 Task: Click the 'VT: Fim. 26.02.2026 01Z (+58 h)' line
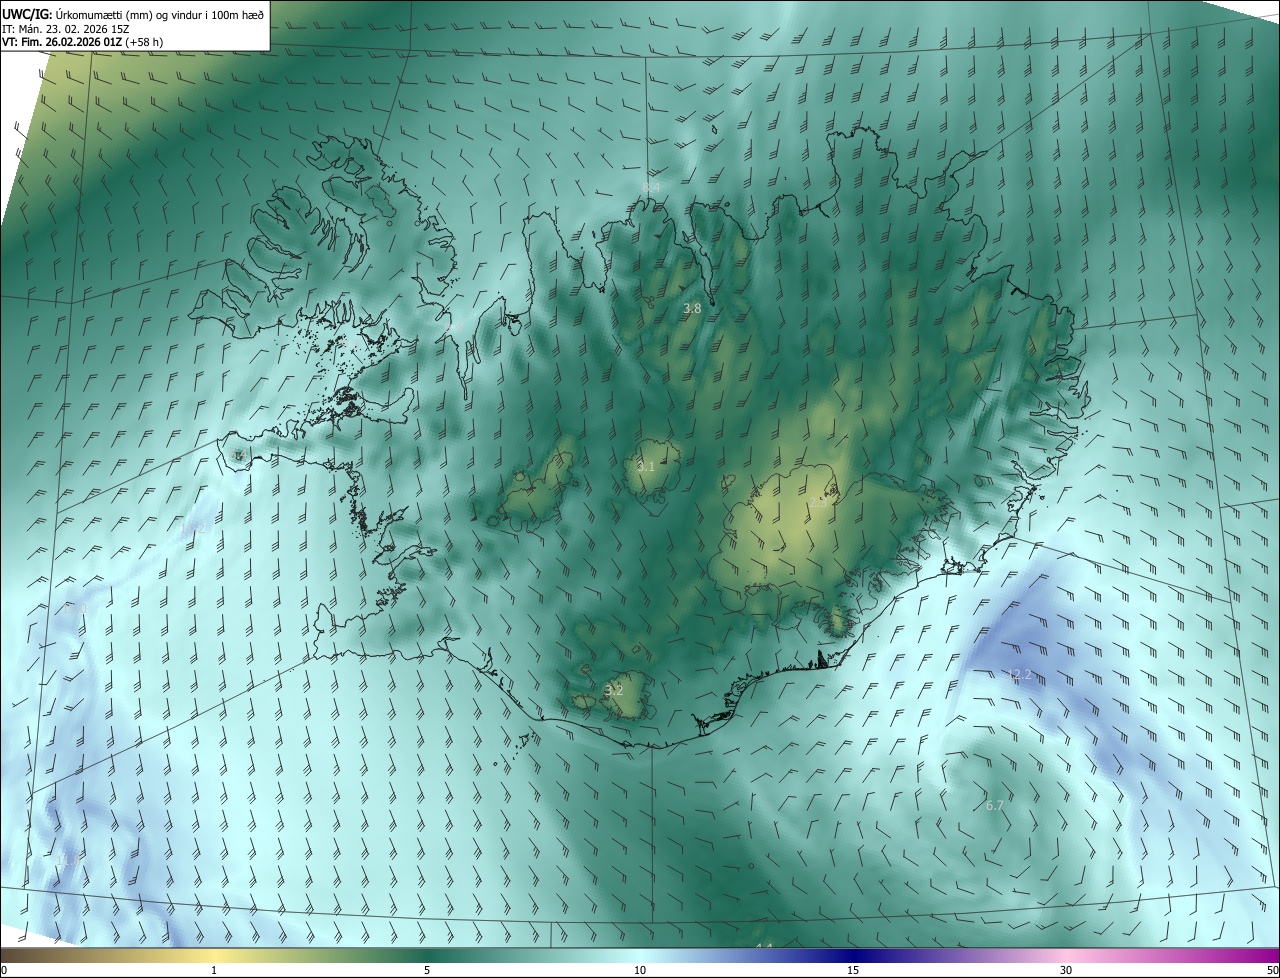coord(83,42)
